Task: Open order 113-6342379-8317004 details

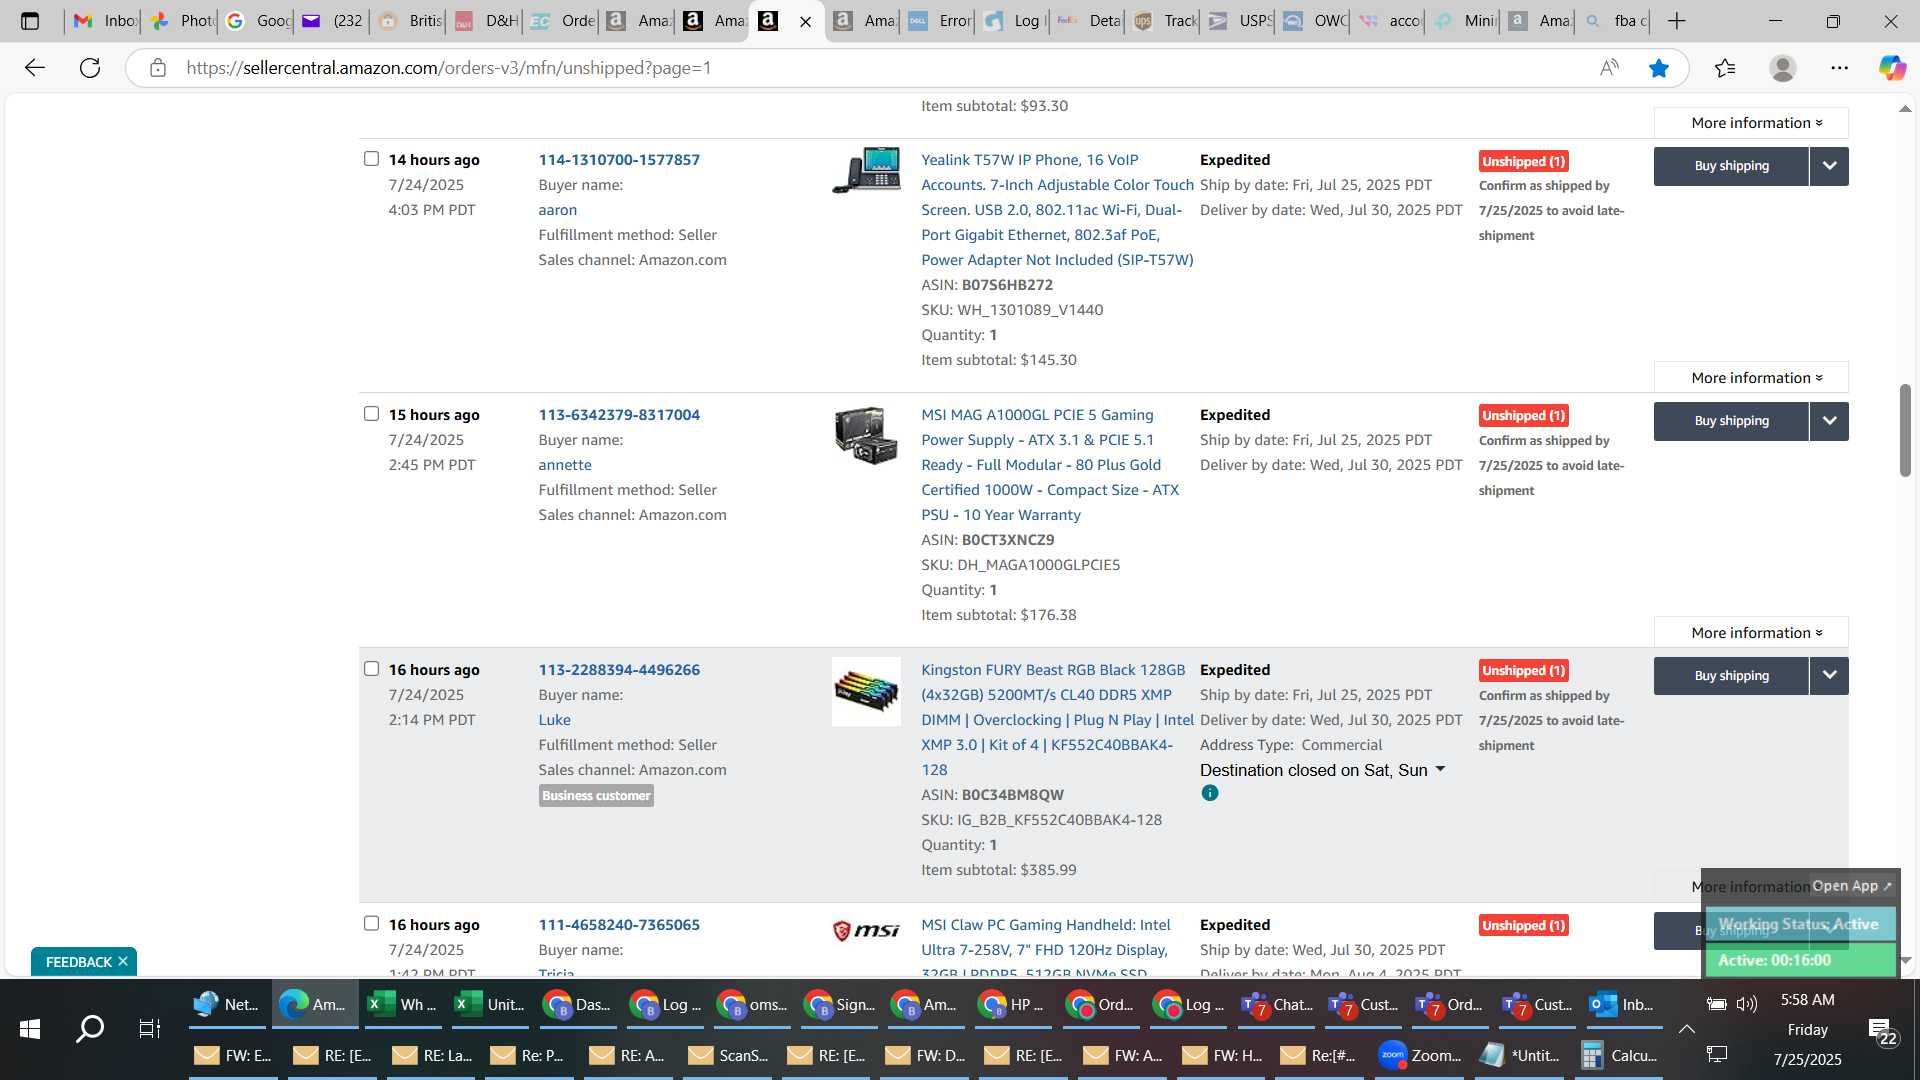Action: (x=619, y=415)
